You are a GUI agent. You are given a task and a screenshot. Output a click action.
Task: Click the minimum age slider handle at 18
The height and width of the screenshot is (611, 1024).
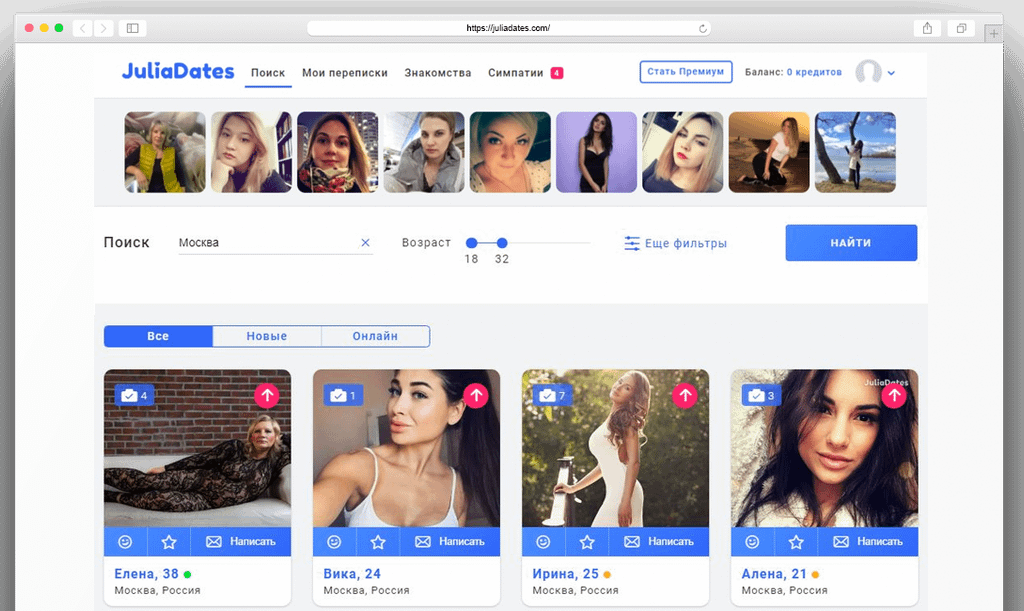[472, 243]
